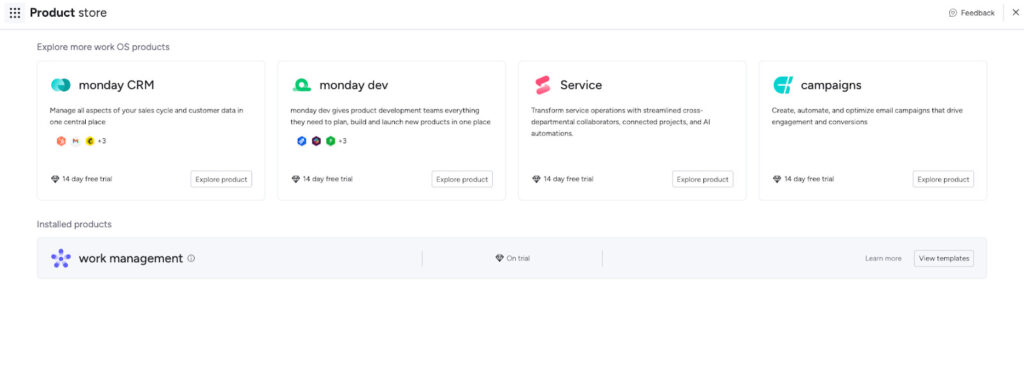This screenshot has width=1024, height=373.
Task: Click the blue Jira integration icon in dev card
Action: 302,141
